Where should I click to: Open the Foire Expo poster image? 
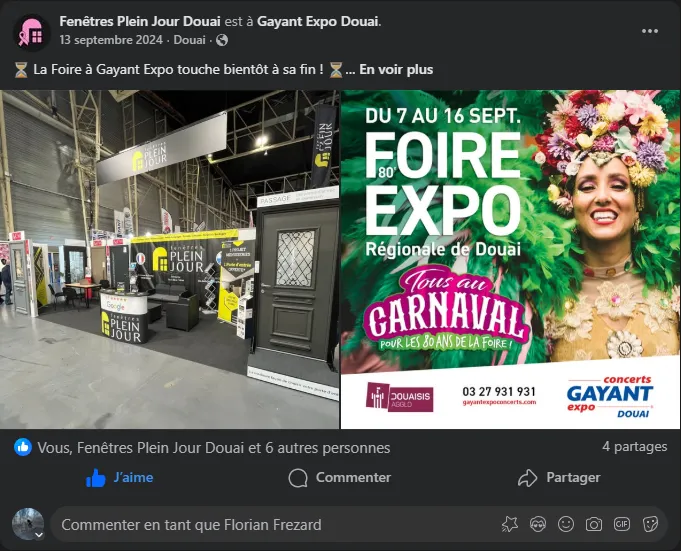tap(511, 259)
